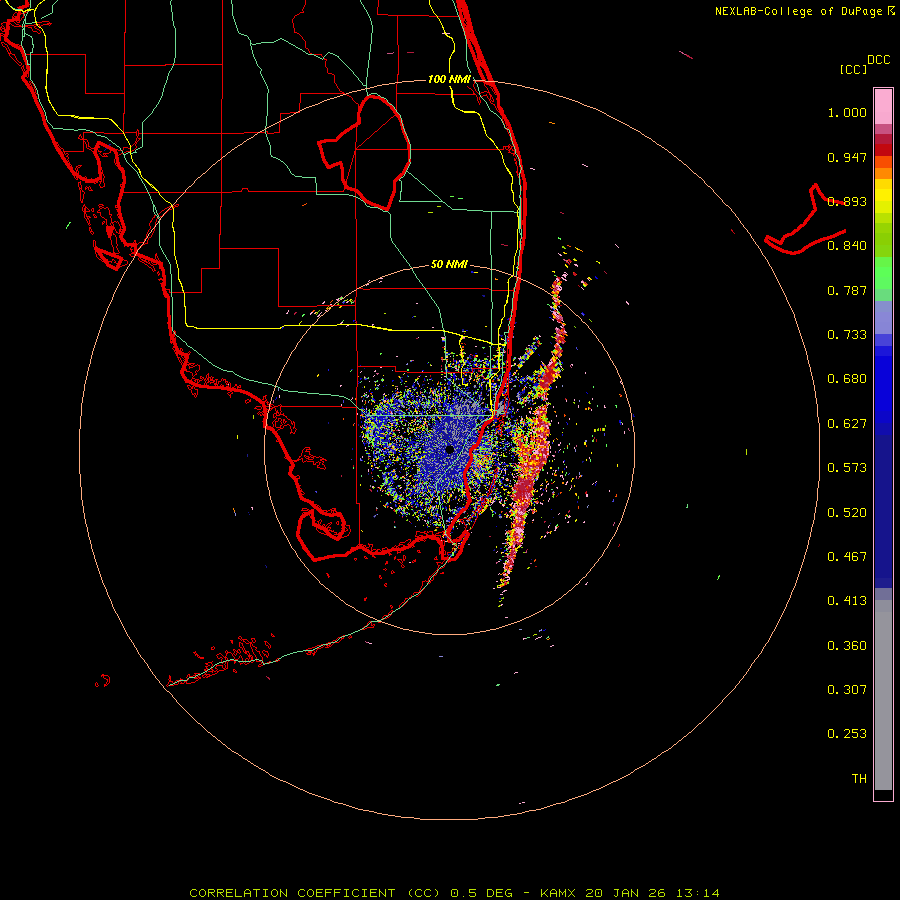This screenshot has width=900, height=900.
Task: Click the red Bahamas island outline at right
Action: [x=805, y=219]
